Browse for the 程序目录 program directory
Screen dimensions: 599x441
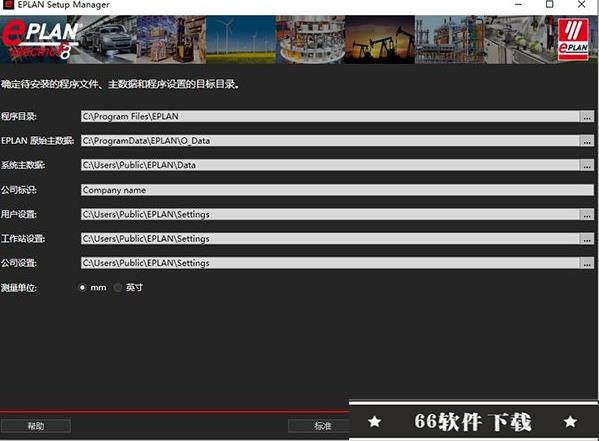point(587,117)
